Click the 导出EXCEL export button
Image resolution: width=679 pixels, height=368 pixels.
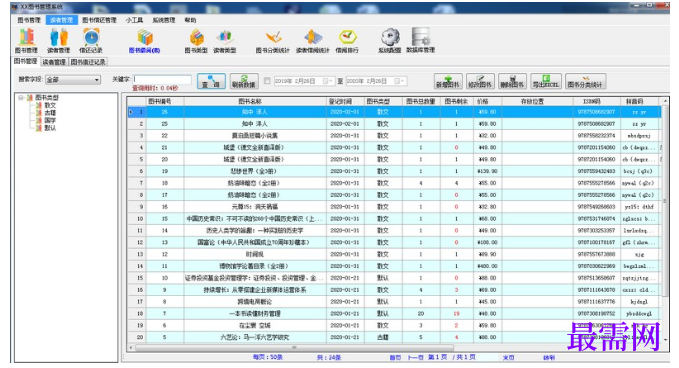point(546,81)
